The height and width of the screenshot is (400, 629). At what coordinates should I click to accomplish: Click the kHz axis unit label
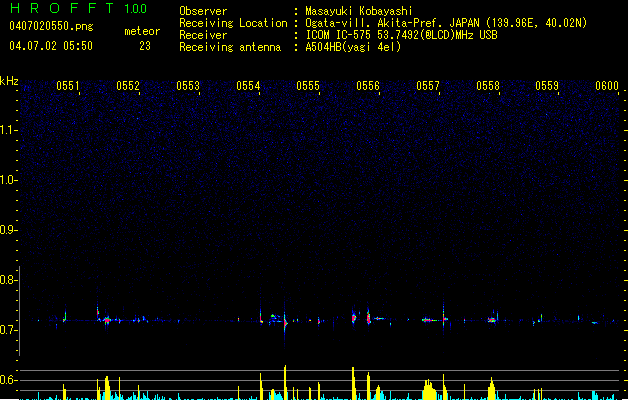(9, 81)
